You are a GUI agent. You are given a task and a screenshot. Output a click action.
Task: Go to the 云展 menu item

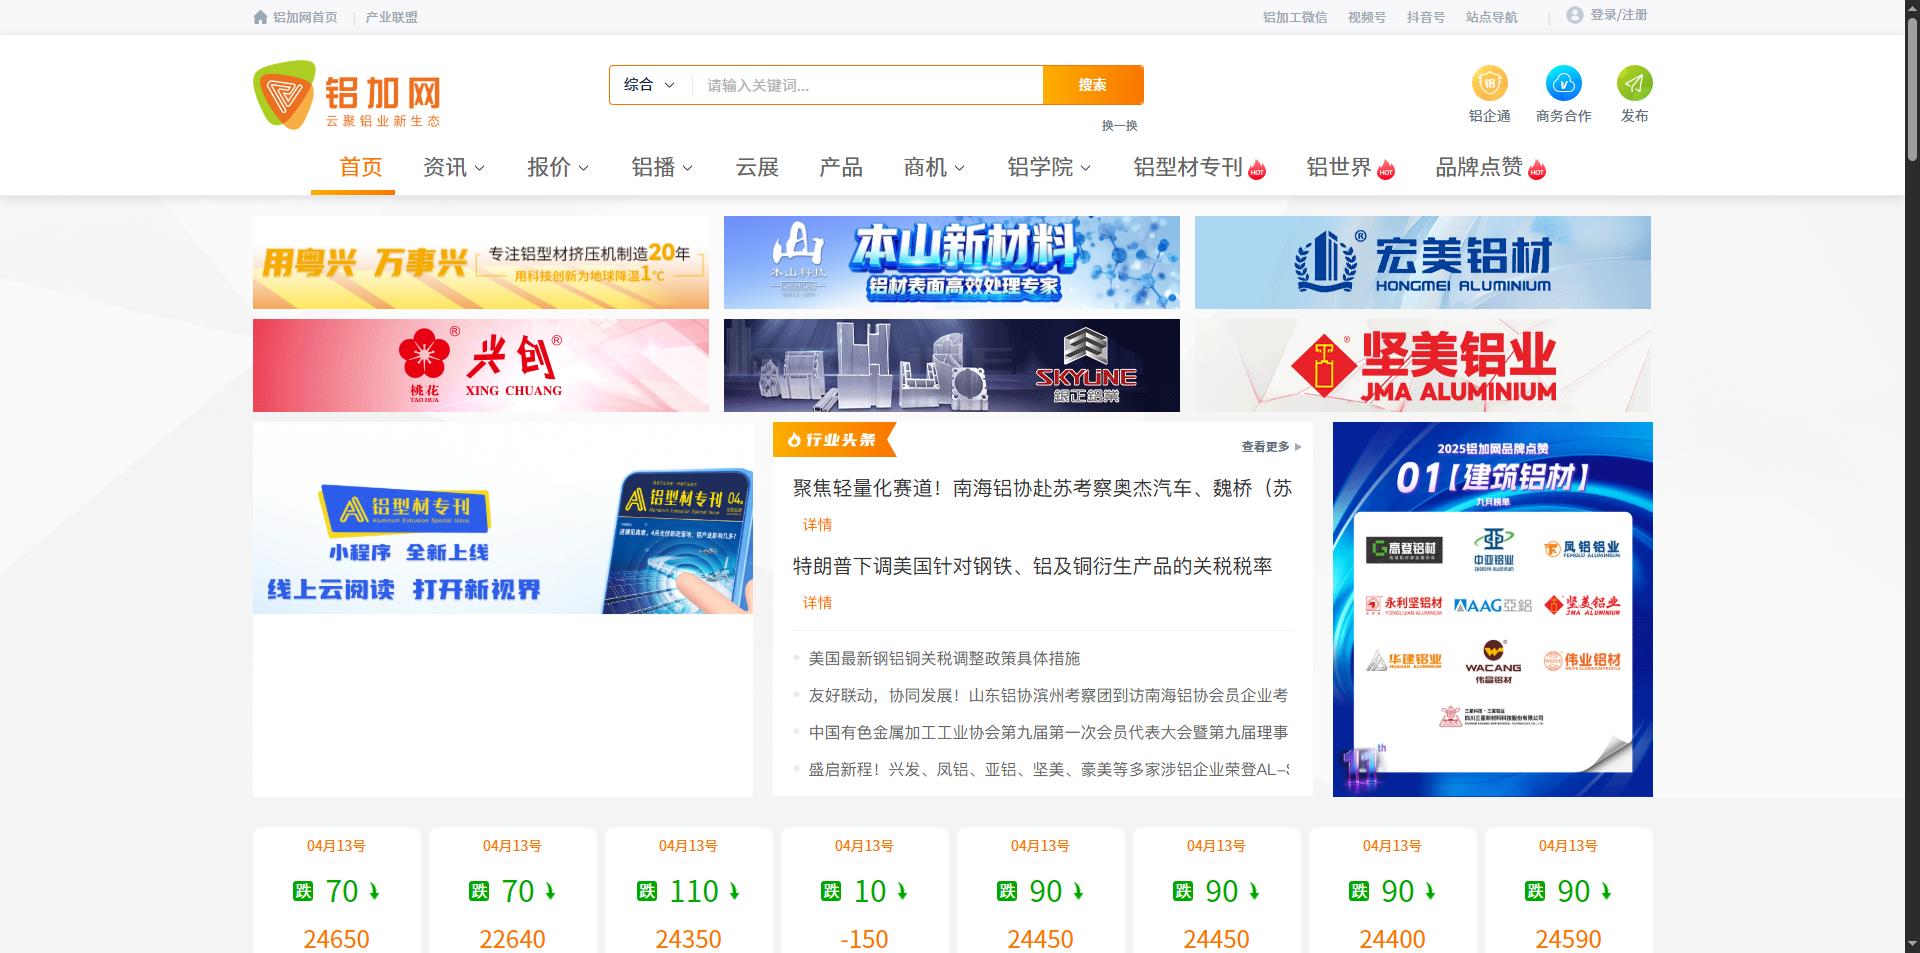coord(757,168)
